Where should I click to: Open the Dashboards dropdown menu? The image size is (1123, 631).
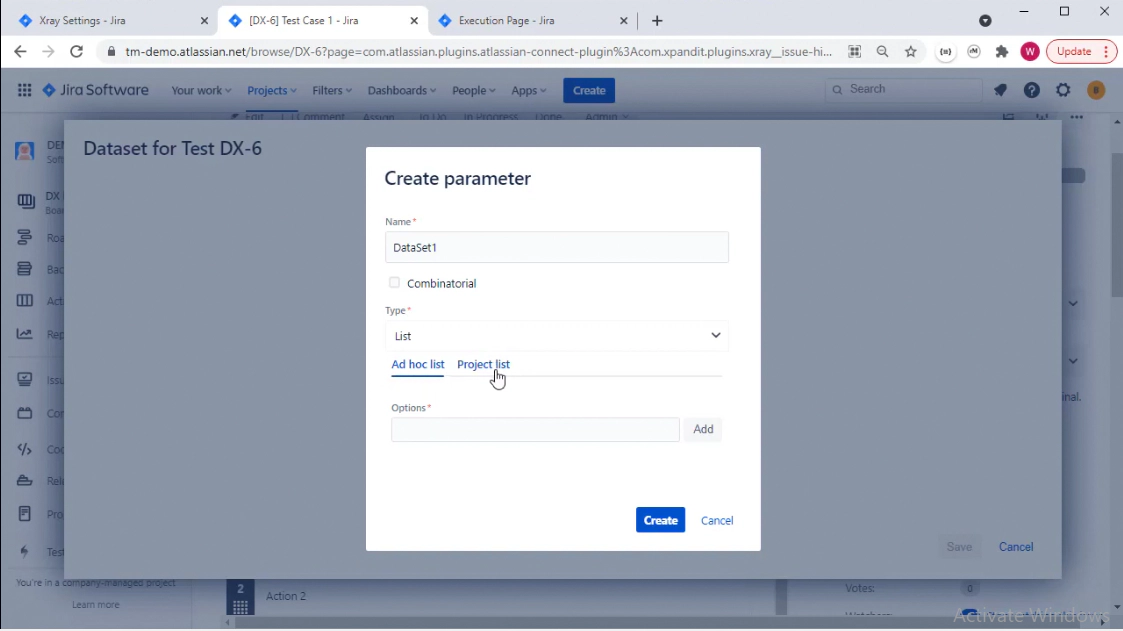398,90
